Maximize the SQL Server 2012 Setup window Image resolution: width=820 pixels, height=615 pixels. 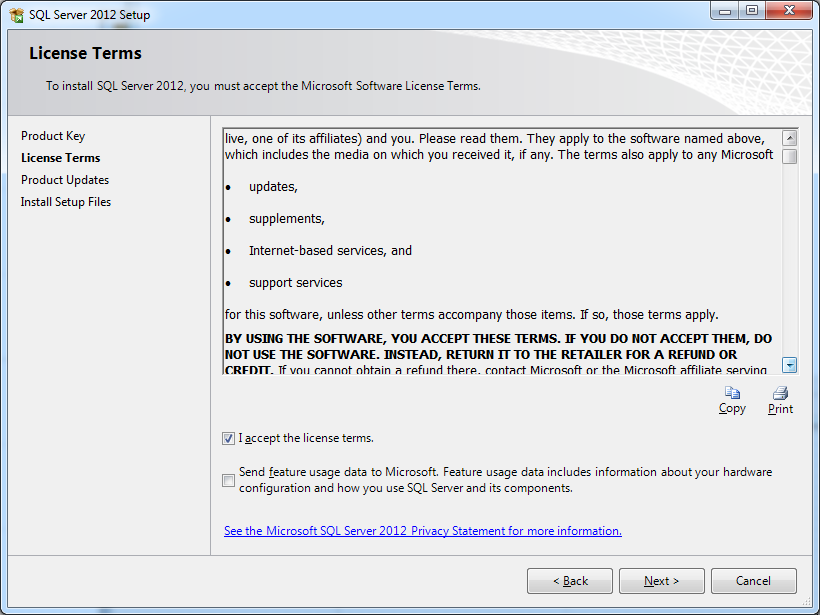[752, 11]
